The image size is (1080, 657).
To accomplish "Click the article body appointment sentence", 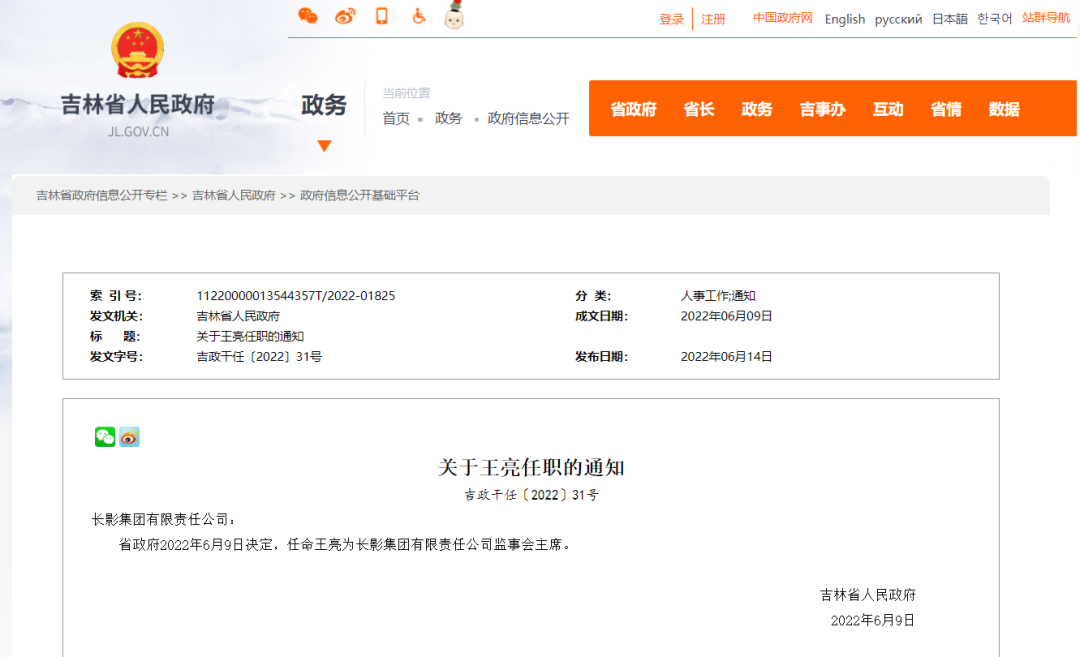I will 345,545.
